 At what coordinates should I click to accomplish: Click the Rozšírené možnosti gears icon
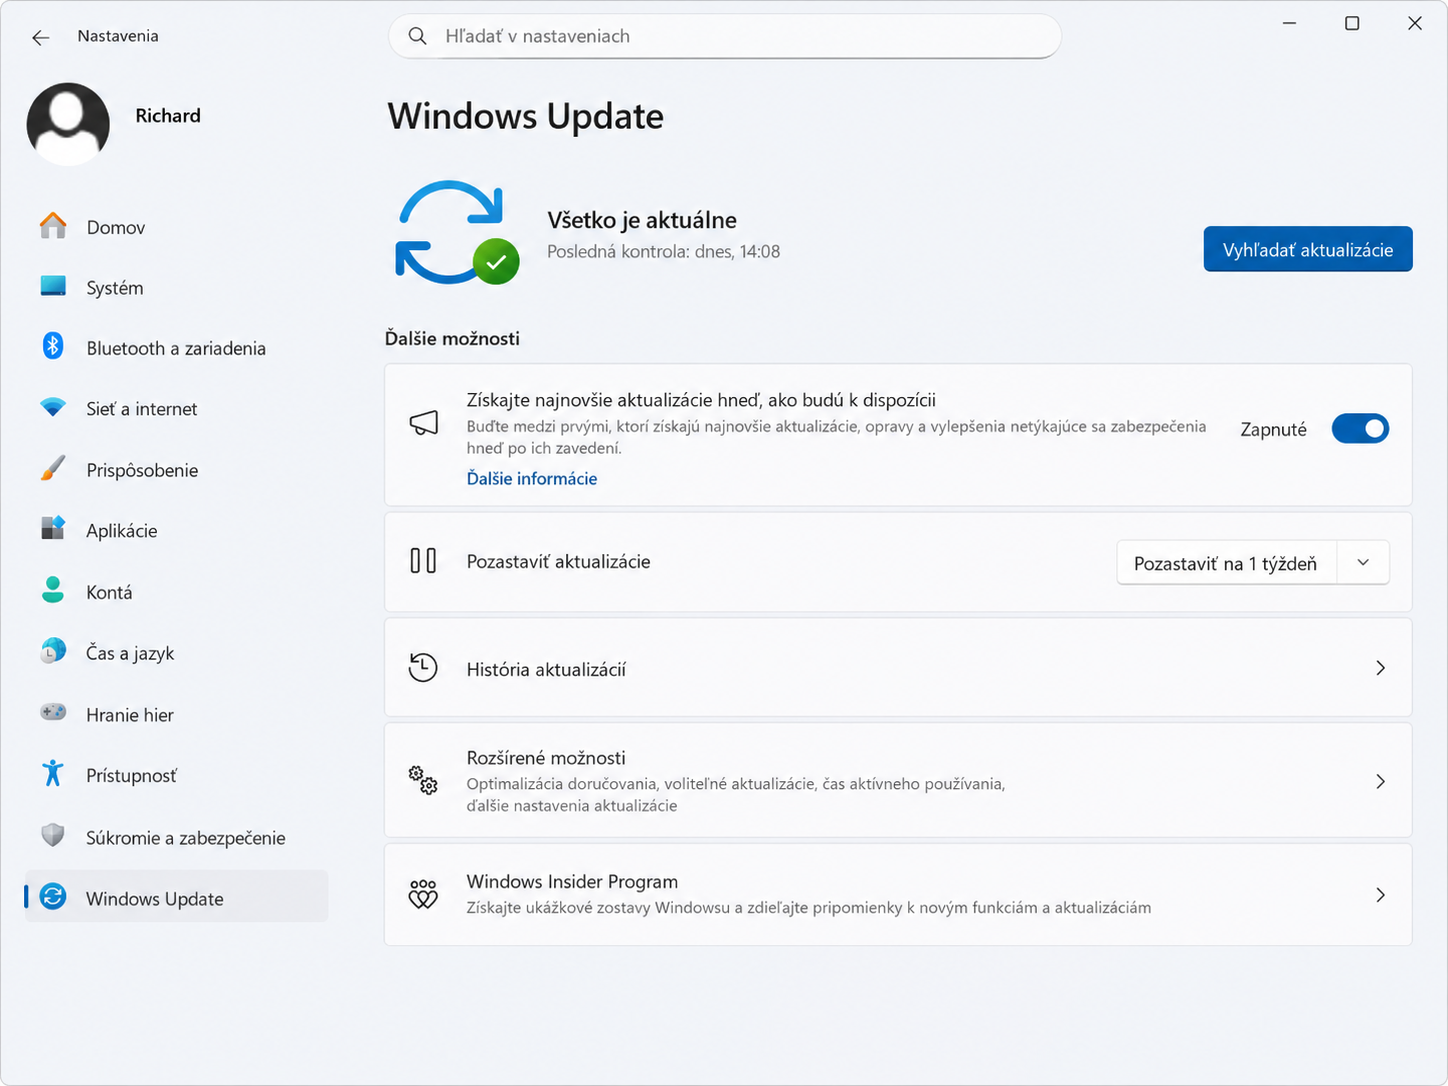click(x=423, y=780)
